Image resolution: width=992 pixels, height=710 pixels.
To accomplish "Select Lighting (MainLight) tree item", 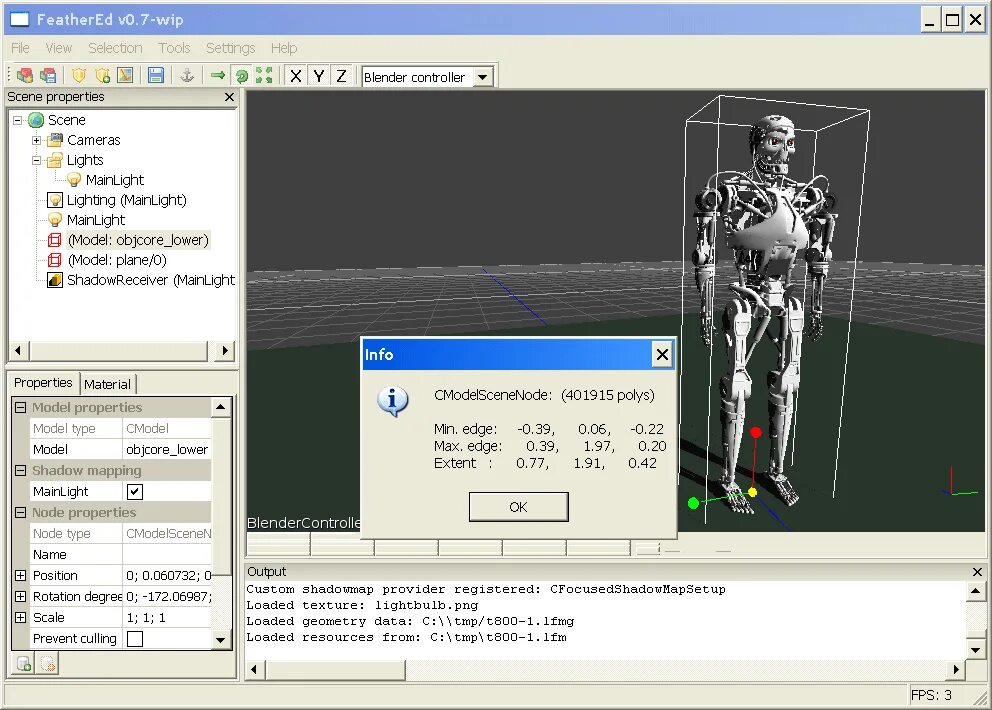I will tap(127, 201).
